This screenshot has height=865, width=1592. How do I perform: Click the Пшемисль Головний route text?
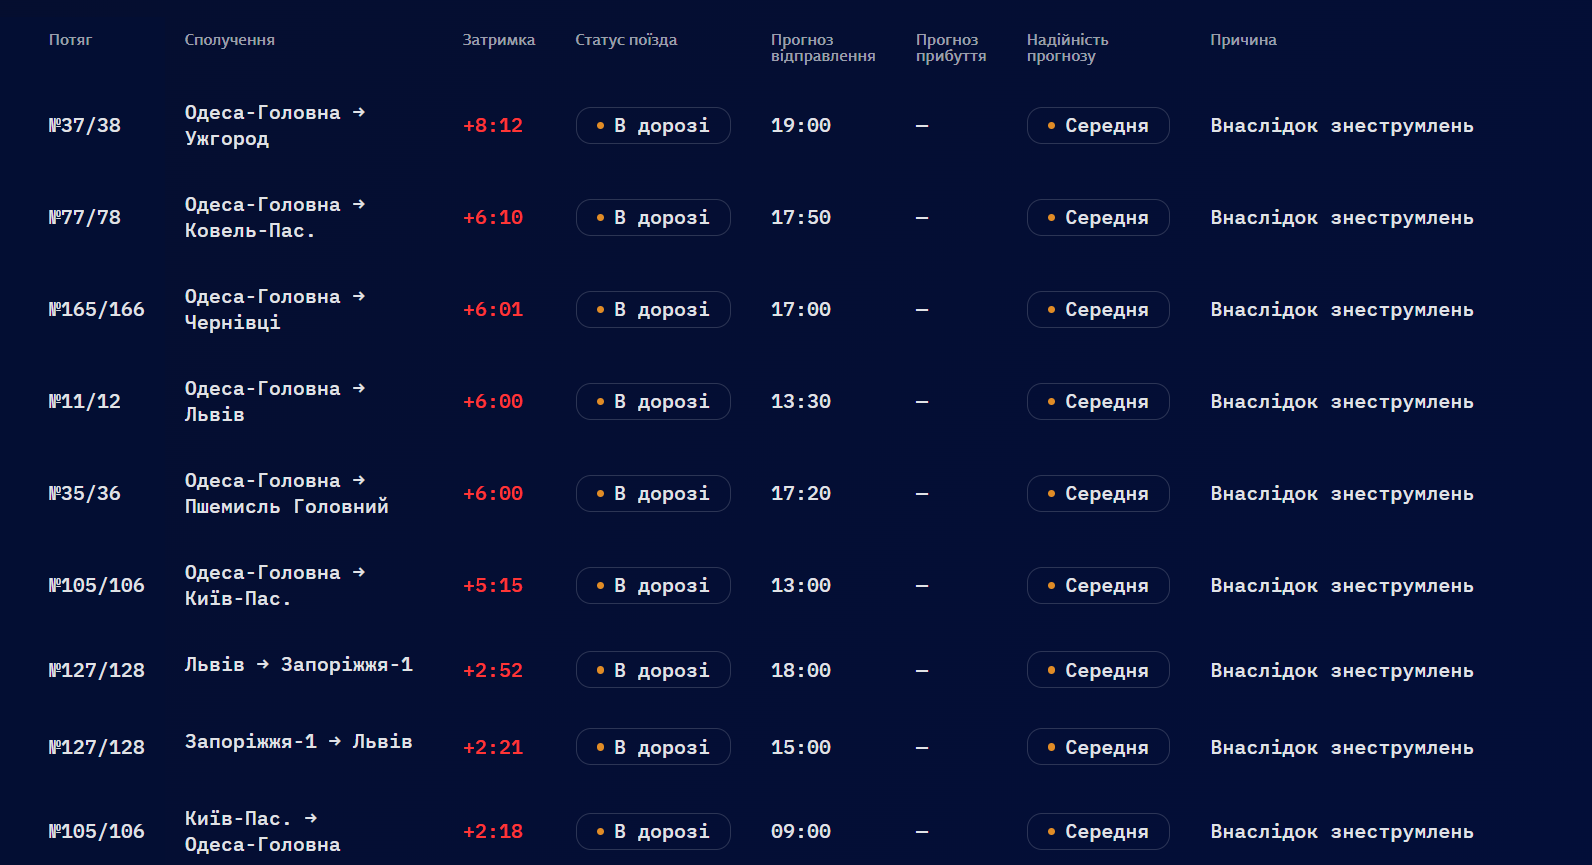[x=286, y=507]
